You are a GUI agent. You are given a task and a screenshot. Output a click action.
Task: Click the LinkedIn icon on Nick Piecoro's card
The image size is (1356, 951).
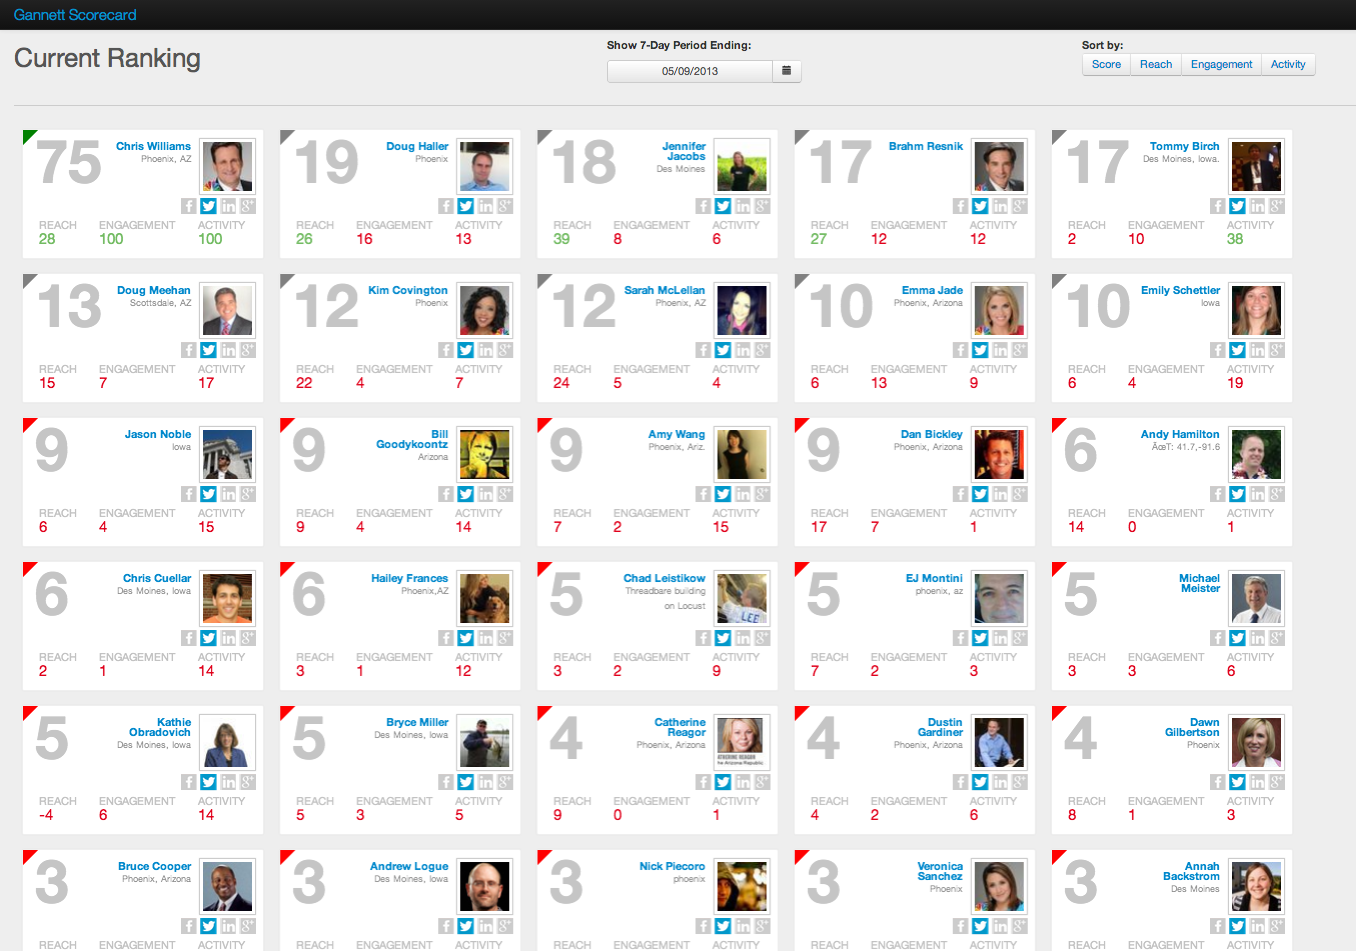pos(742,925)
